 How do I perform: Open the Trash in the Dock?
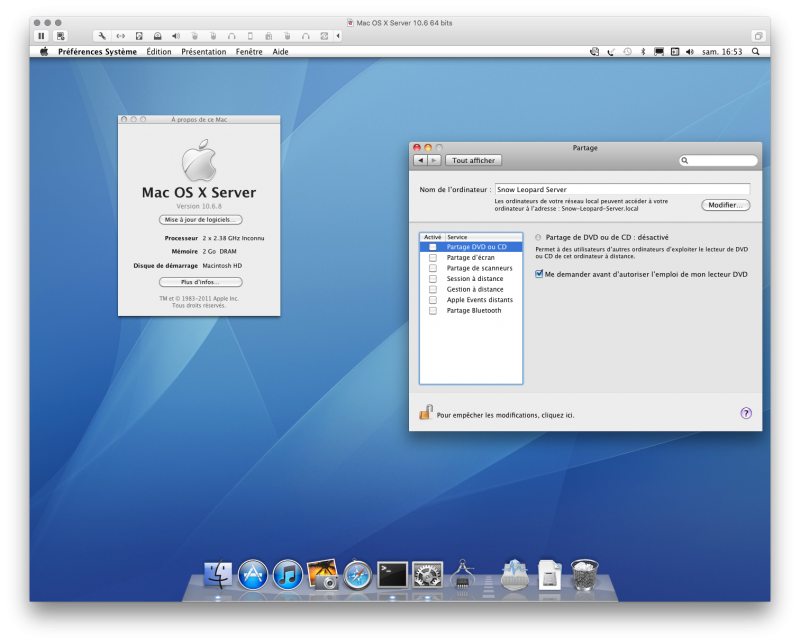coord(584,575)
